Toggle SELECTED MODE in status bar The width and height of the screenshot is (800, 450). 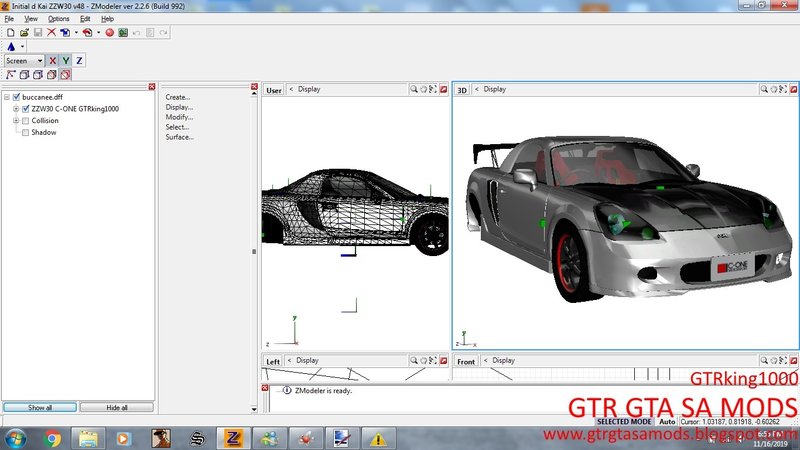pos(624,422)
